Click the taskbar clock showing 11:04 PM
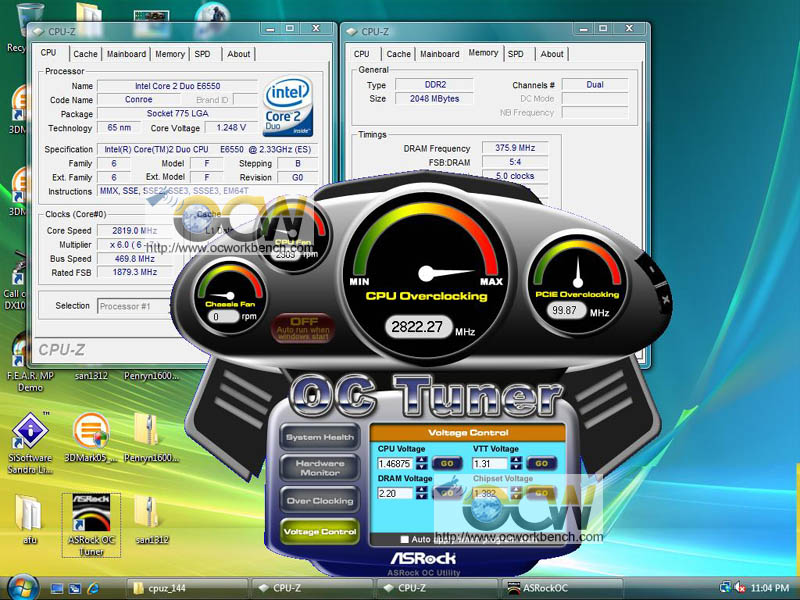This screenshot has height=600, width=800. point(770,588)
